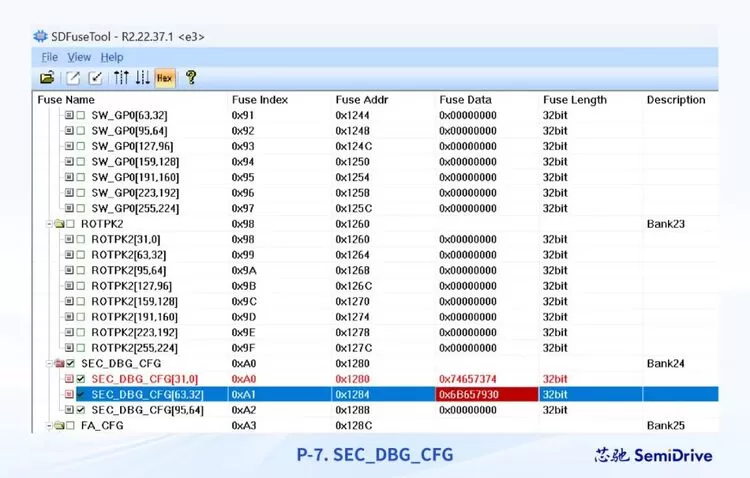Click the up-arrows toolbar icon
The image size is (750, 478).
click(x=121, y=77)
